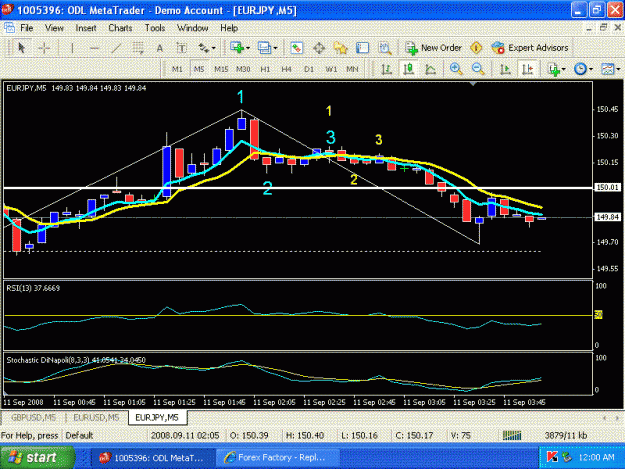The width and height of the screenshot is (625, 469).
Task: Choose the equidistant channel tool
Action: click(x=138, y=48)
